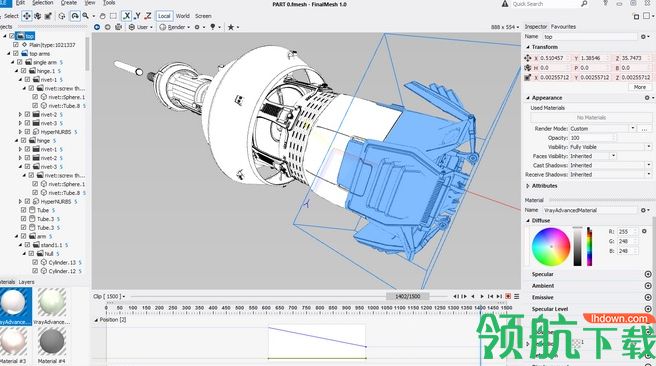656x366 pixels.
Task: Open the star favourites dropdown
Action: pyautogui.click(x=233, y=27)
